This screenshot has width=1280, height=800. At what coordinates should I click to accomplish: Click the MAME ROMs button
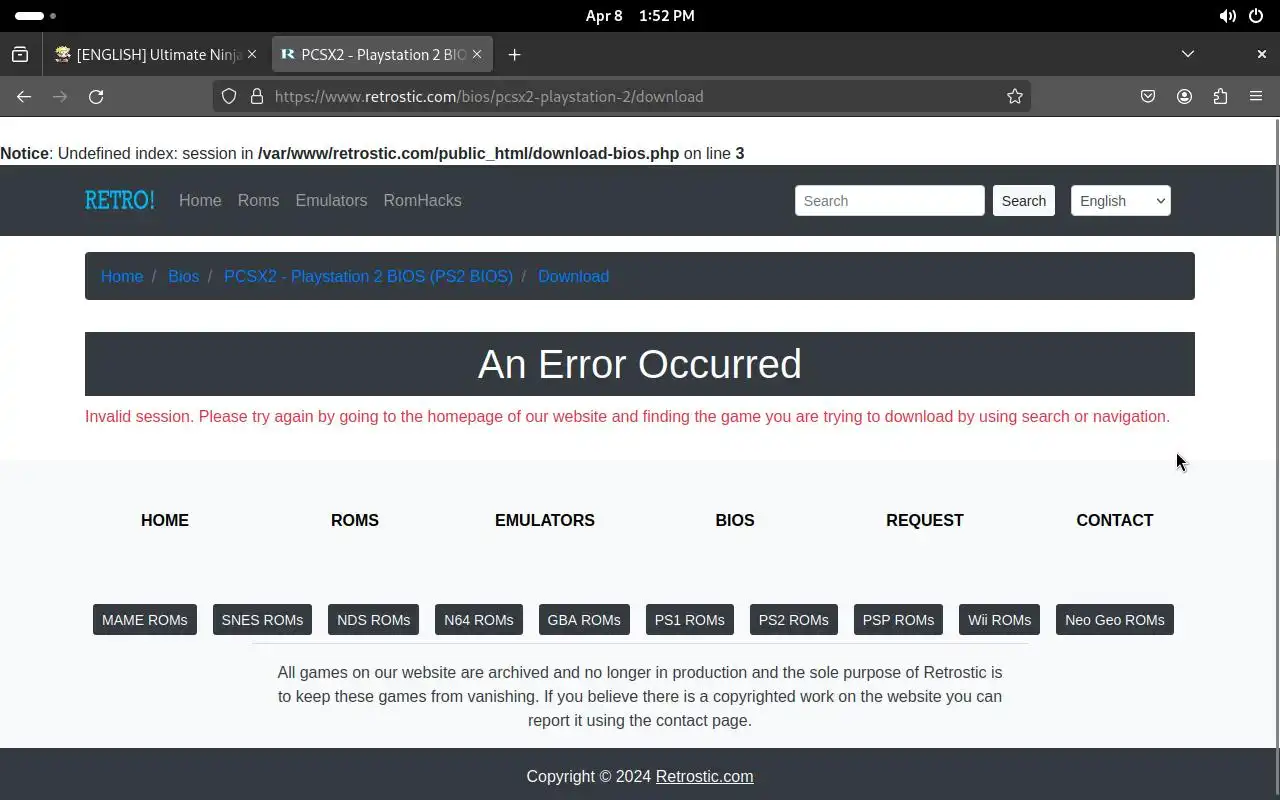145,620
